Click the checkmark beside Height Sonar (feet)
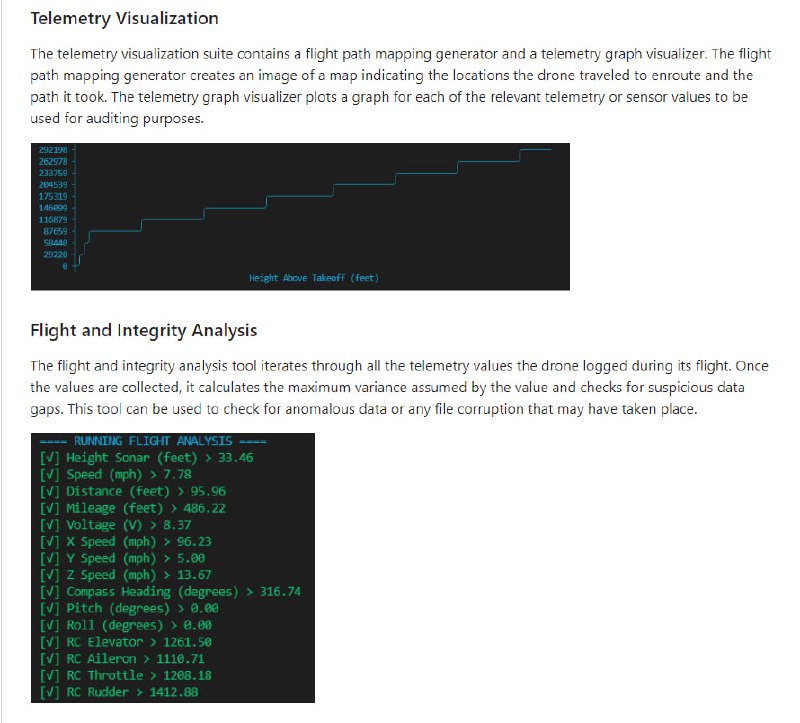Viewport: 800px width, 723px height. point(49,458)
